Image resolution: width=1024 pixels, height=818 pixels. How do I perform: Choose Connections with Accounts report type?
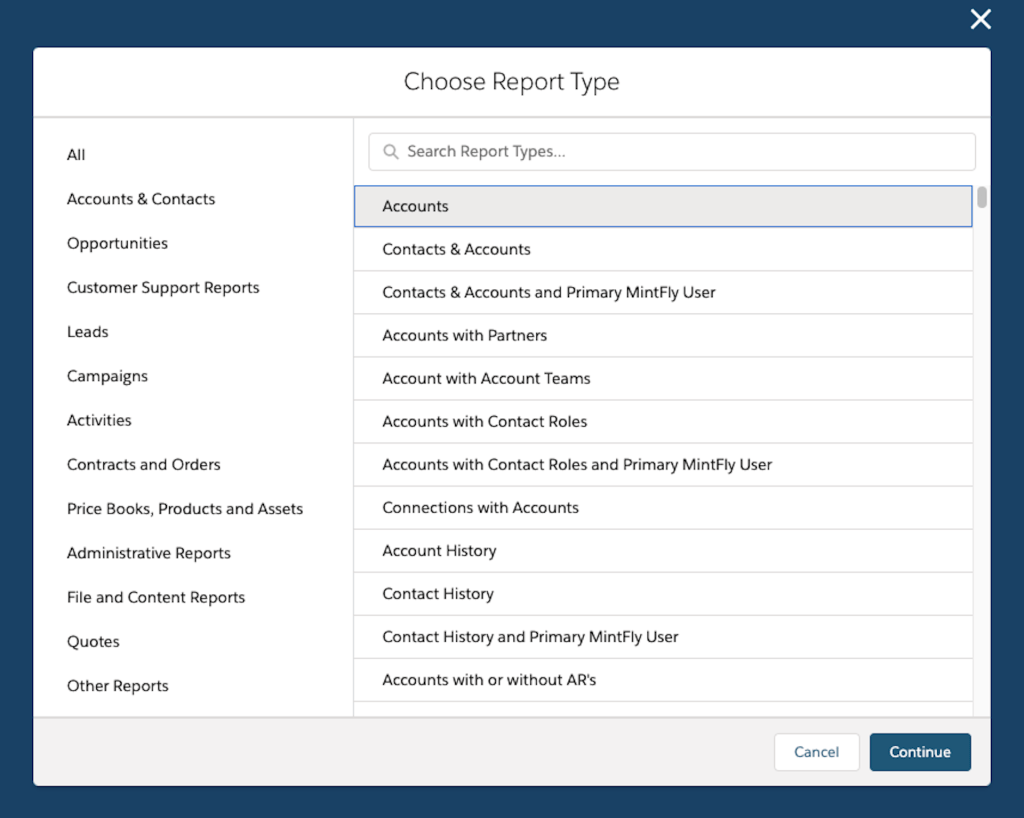662,507
